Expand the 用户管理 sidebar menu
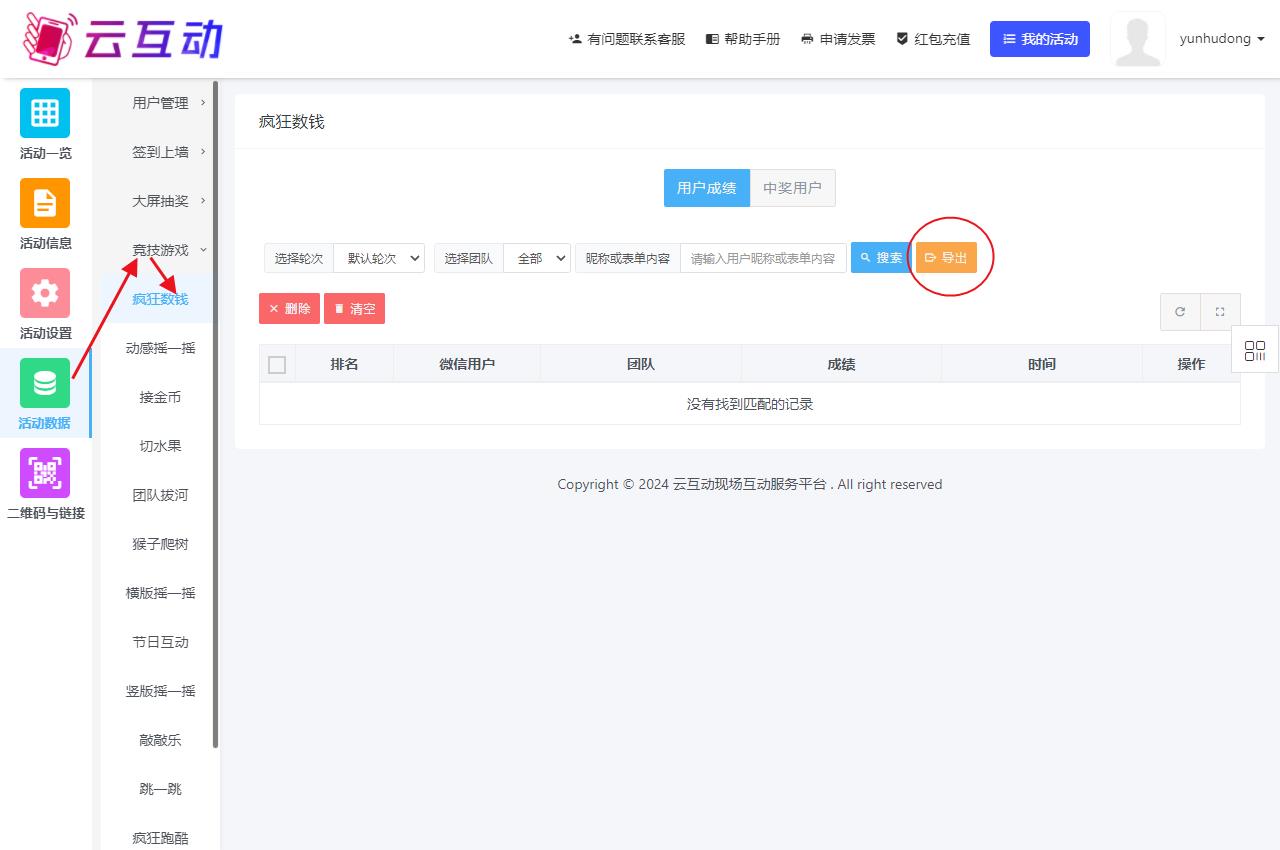Image resolution: width=1280 pixels, height=850 pixels. click(x=160, y=103)
